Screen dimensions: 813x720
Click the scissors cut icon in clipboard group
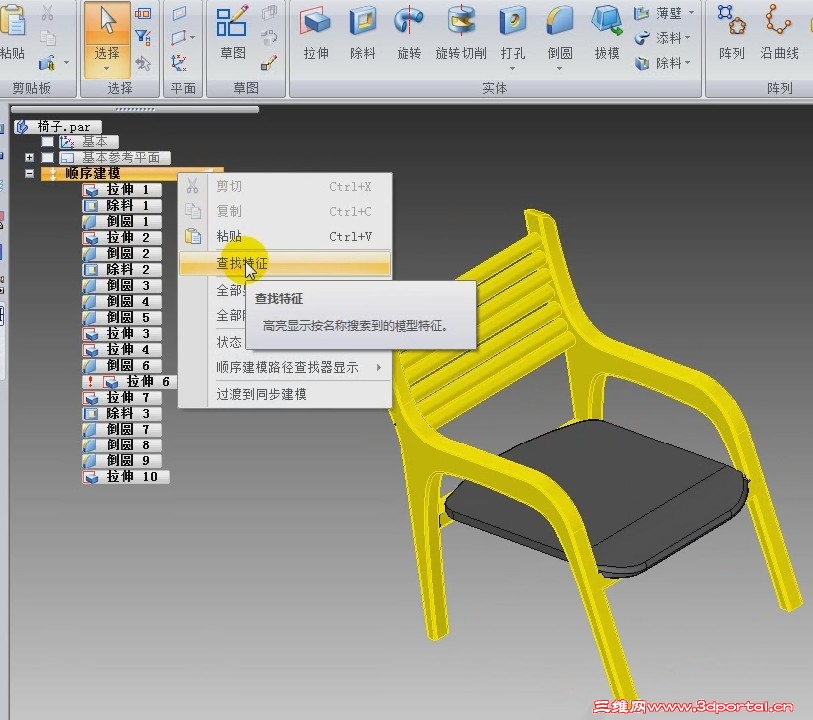[48, 13]
